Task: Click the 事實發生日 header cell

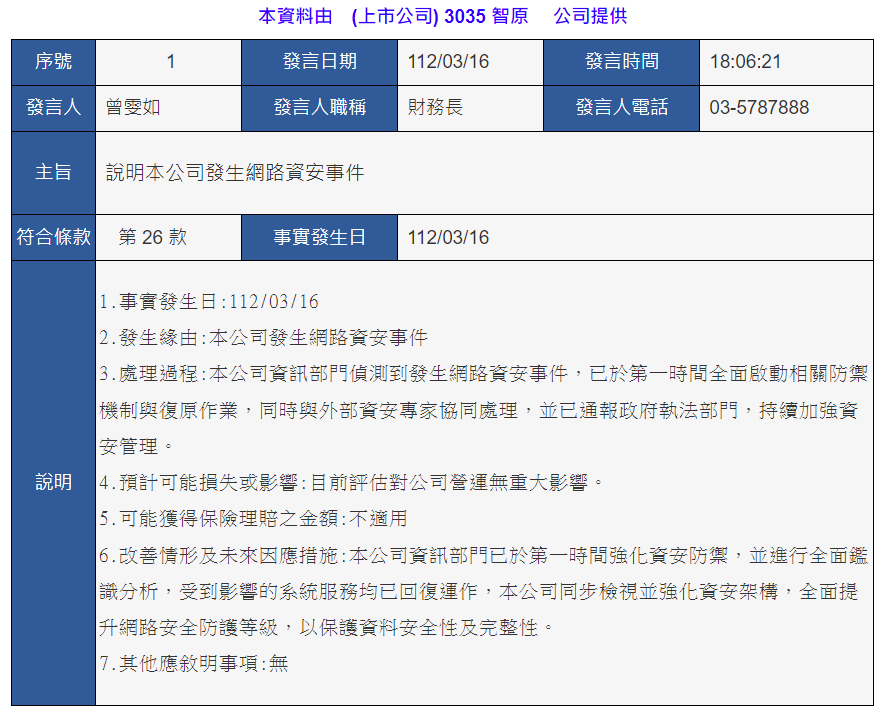Action: coord(319,237)
